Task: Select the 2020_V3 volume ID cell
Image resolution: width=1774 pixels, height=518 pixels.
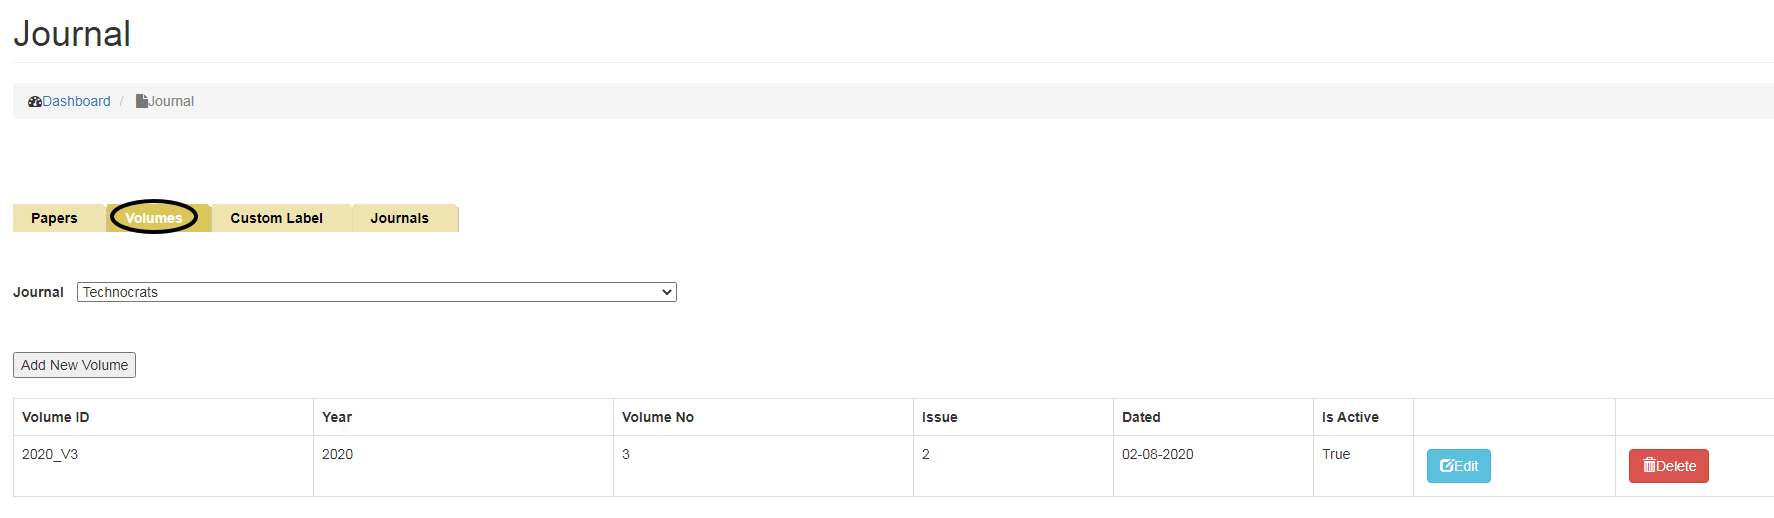Action: coord(50,454)
